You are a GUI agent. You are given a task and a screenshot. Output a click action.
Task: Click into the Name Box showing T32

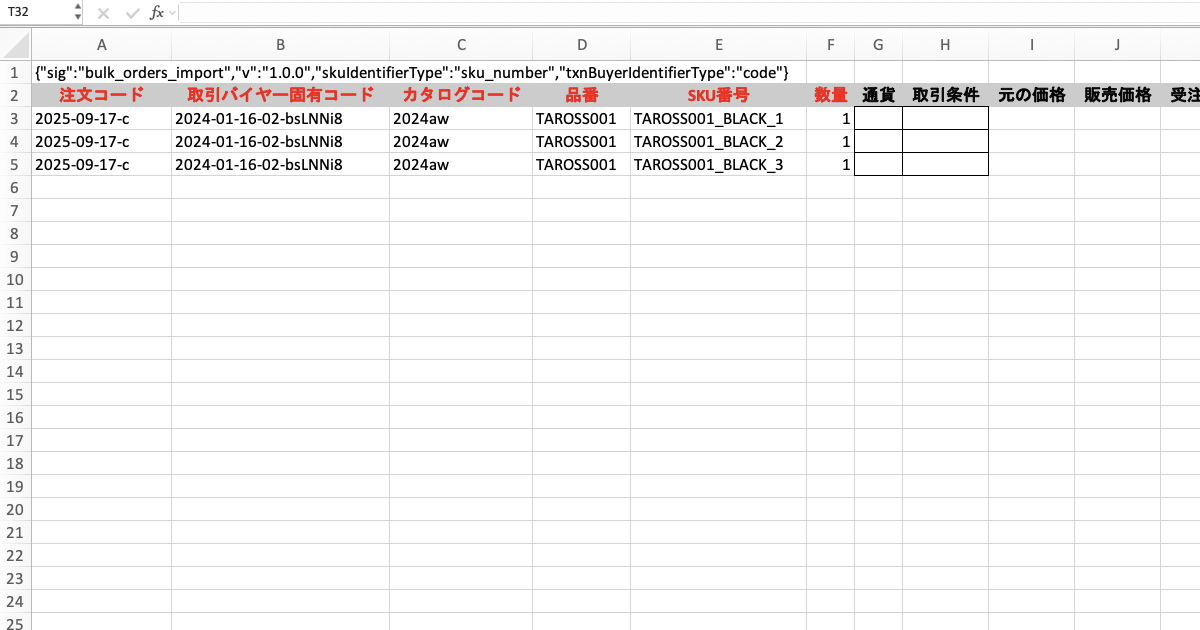point(36,13)
